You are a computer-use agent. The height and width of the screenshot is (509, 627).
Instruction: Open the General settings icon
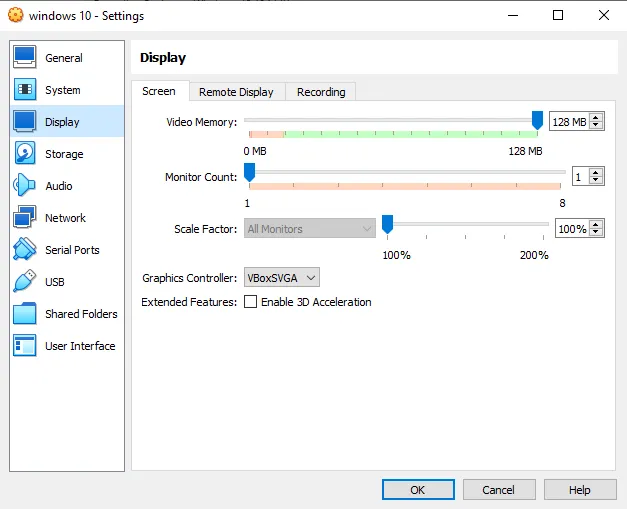click(24, 57)
